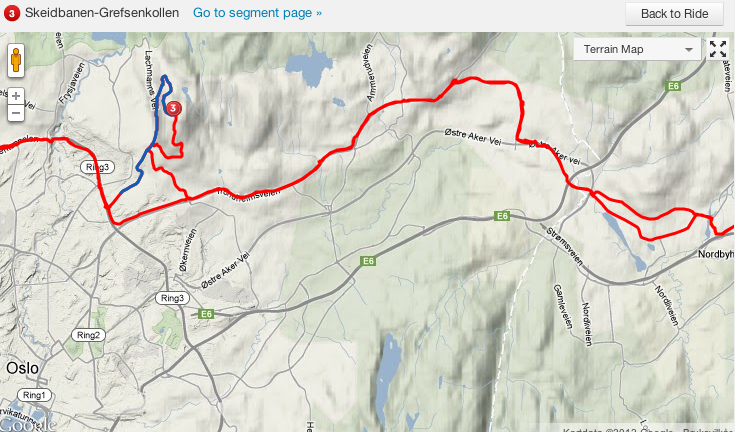Open Go to segment page link
744x432 pixels.
257,13
